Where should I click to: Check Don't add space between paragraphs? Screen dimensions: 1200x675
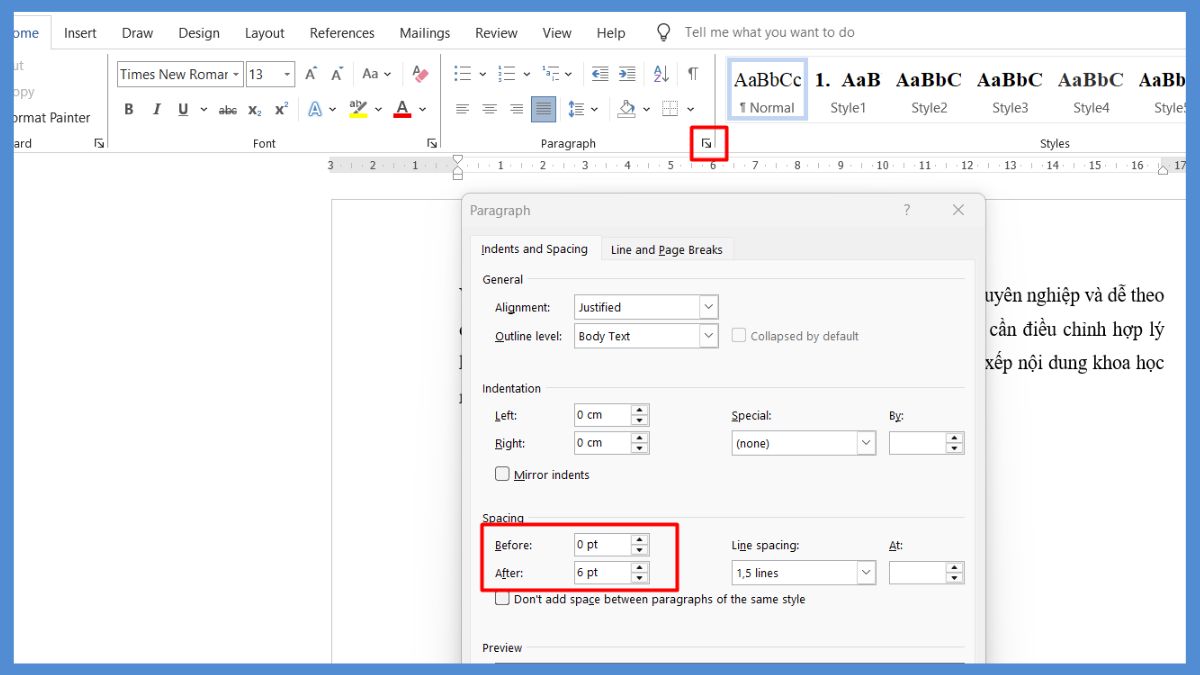[x=502, y=599]
